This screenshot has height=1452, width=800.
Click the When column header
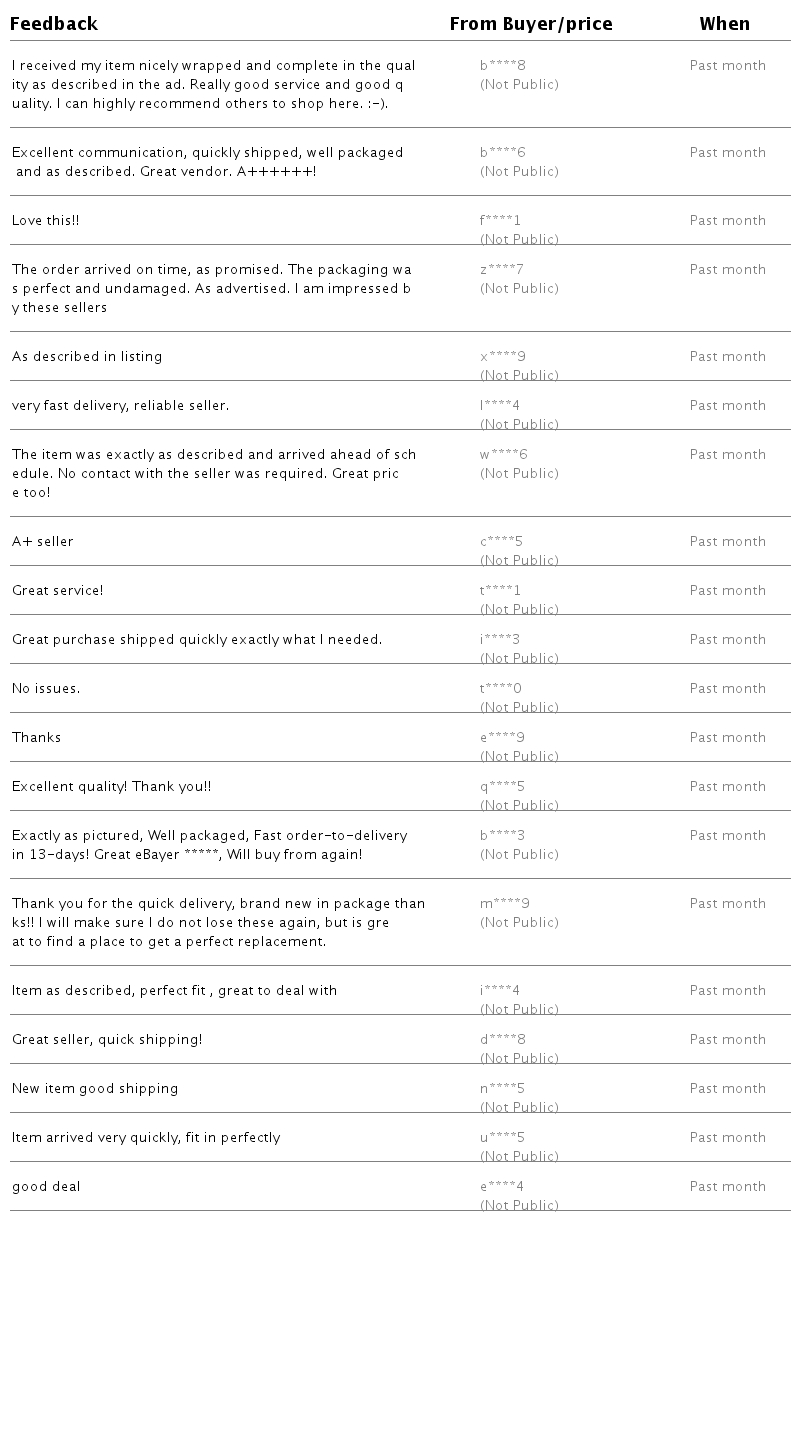tap(725, 24)
